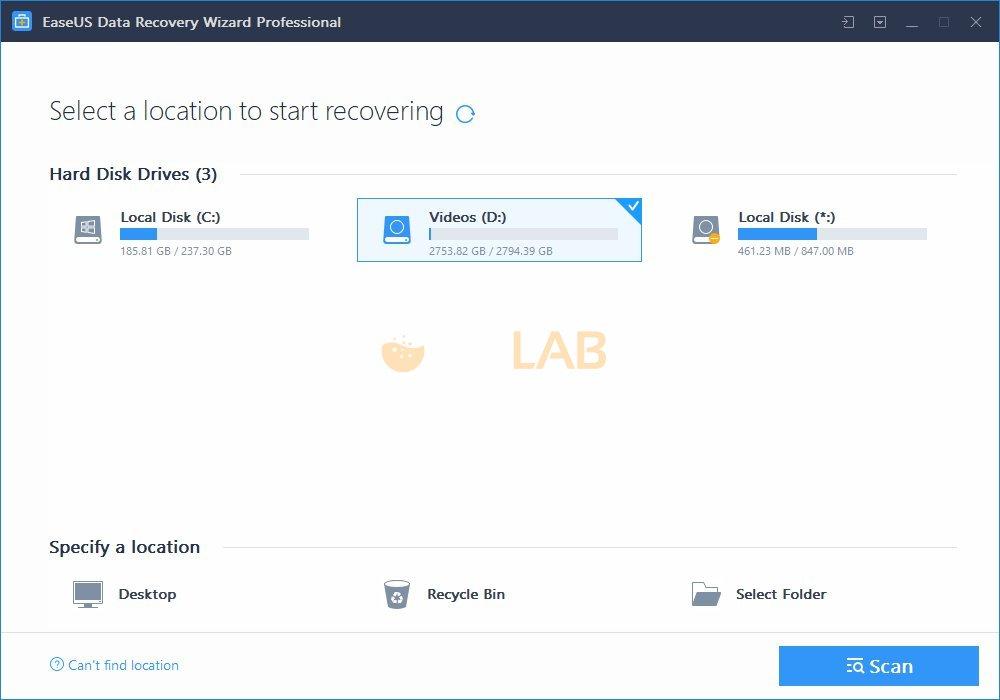The width and height of the screenshot is (1000, 700).
Task: Minimize the EaseUS window
Action: click(x=912, y=22)
